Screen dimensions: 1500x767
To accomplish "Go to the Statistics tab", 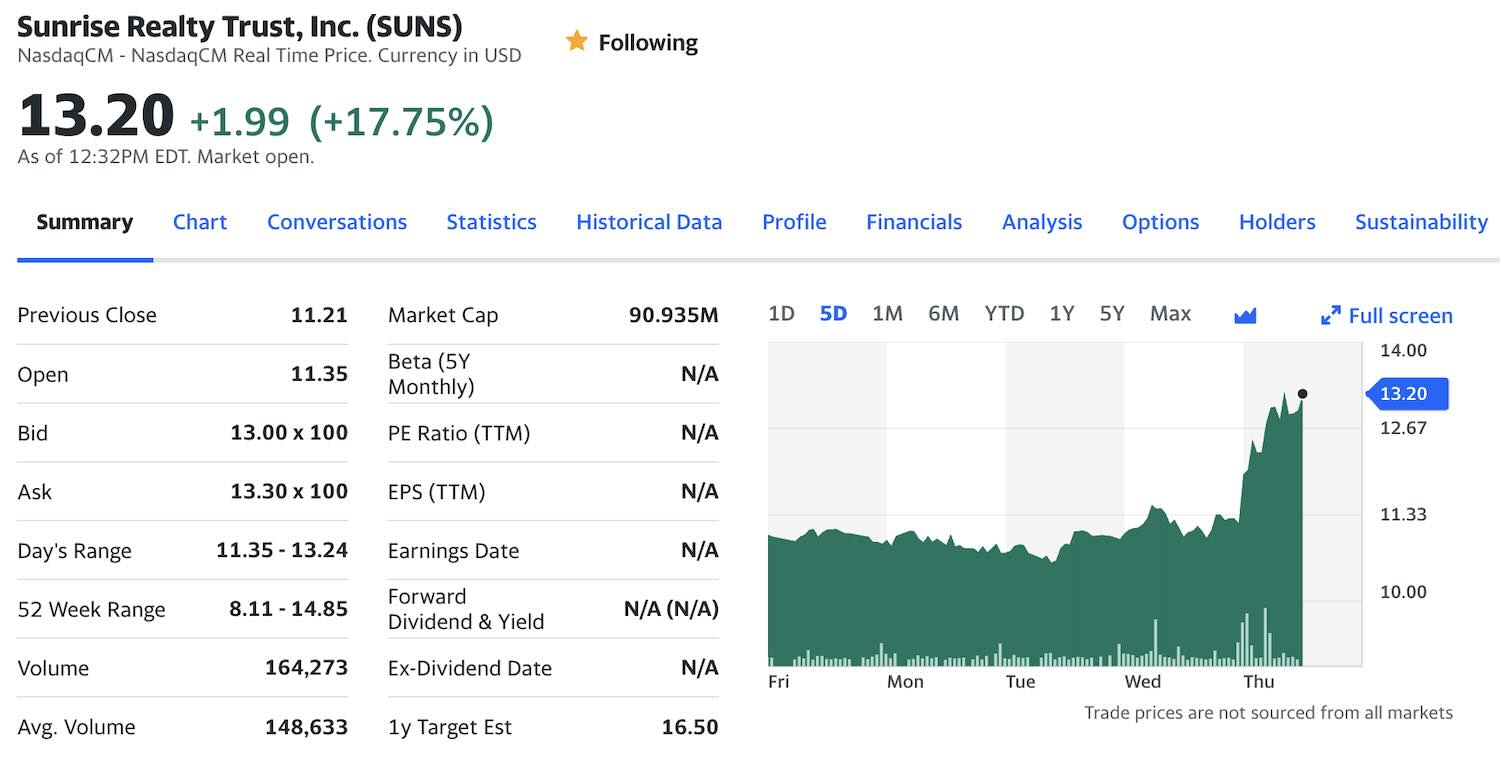I will 491,222.
